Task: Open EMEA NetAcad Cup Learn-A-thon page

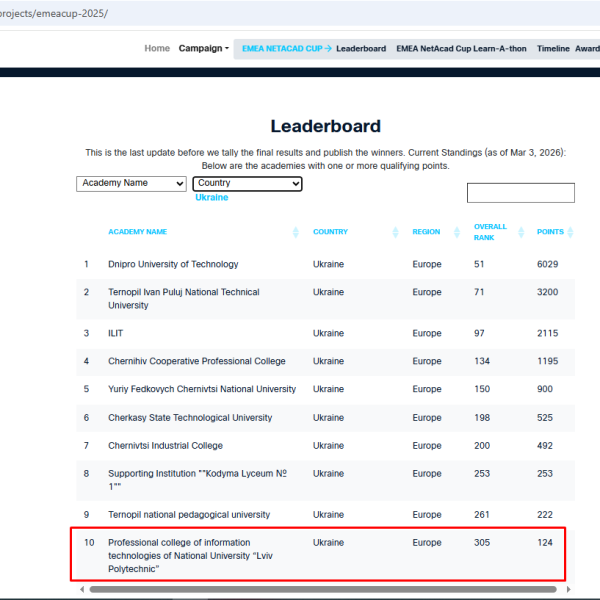Action: click(x=461, y=48)
